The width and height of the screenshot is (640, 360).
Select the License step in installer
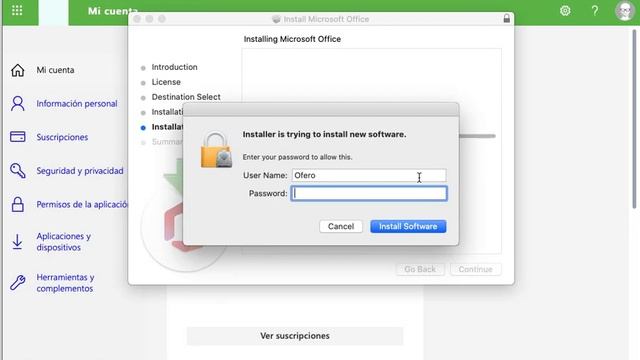coord(166,82)
